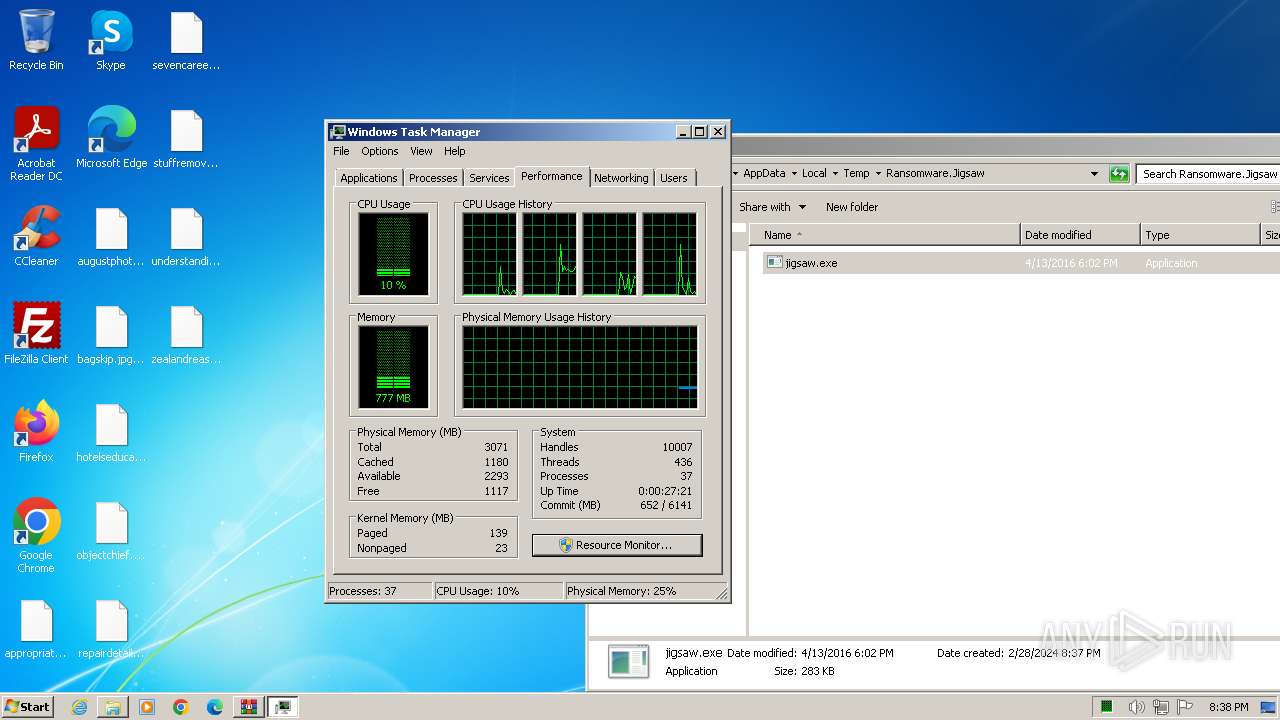
Task: Open address bar history dropdown
Action: (x=1094, y=173)
